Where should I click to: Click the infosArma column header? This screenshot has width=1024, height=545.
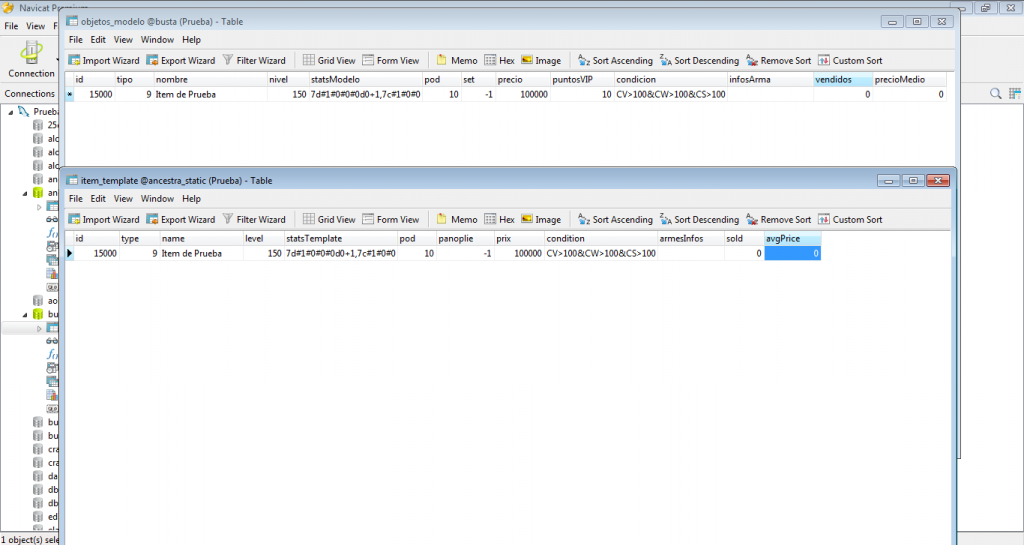770,80
